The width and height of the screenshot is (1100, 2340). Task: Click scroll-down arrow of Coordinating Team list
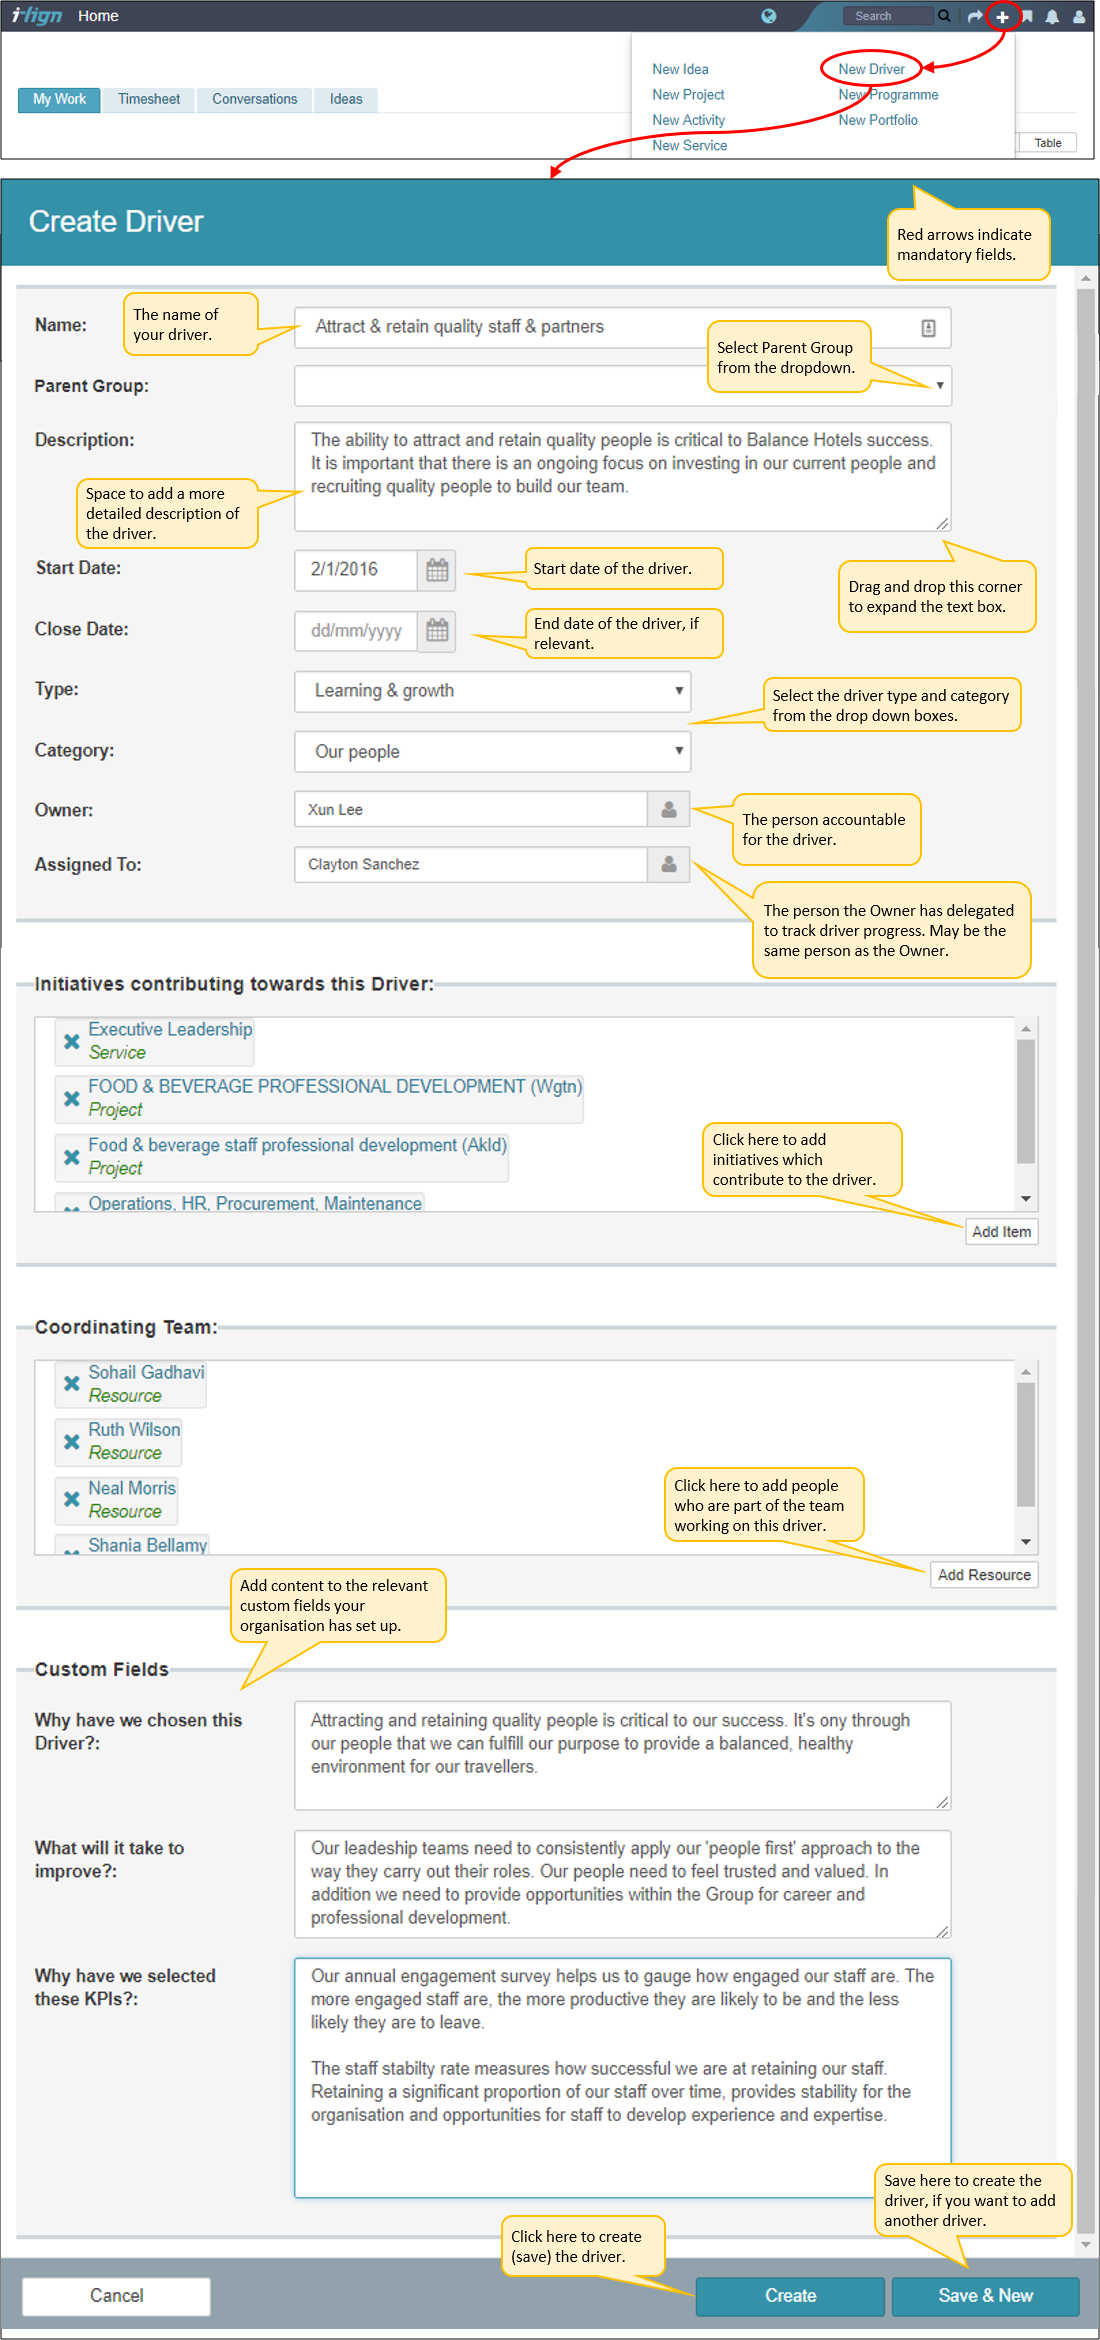(x=1025, y=1541)
